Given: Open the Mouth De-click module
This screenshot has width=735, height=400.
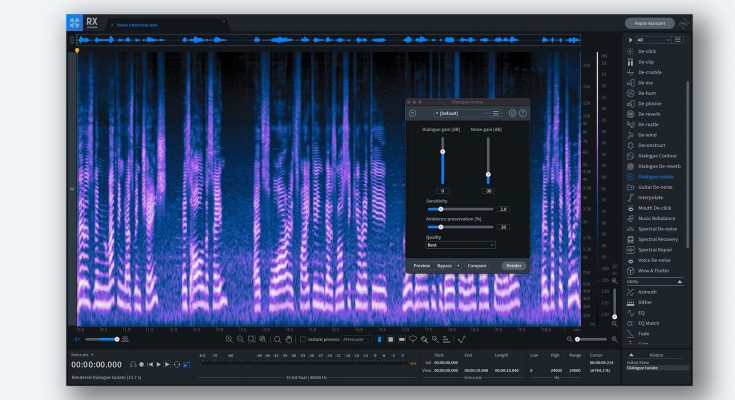Looking at the screenshot, I should point(655,208).
